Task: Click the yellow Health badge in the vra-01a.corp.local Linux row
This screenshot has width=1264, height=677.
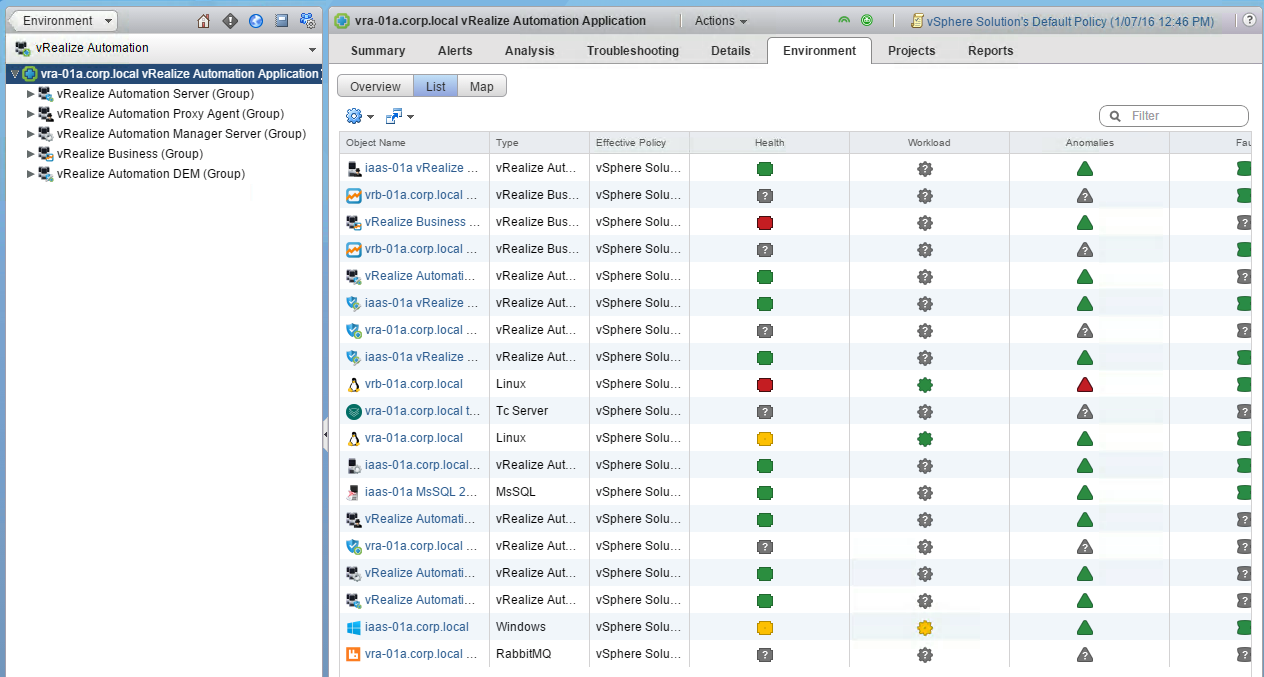Action: [765, 438]
